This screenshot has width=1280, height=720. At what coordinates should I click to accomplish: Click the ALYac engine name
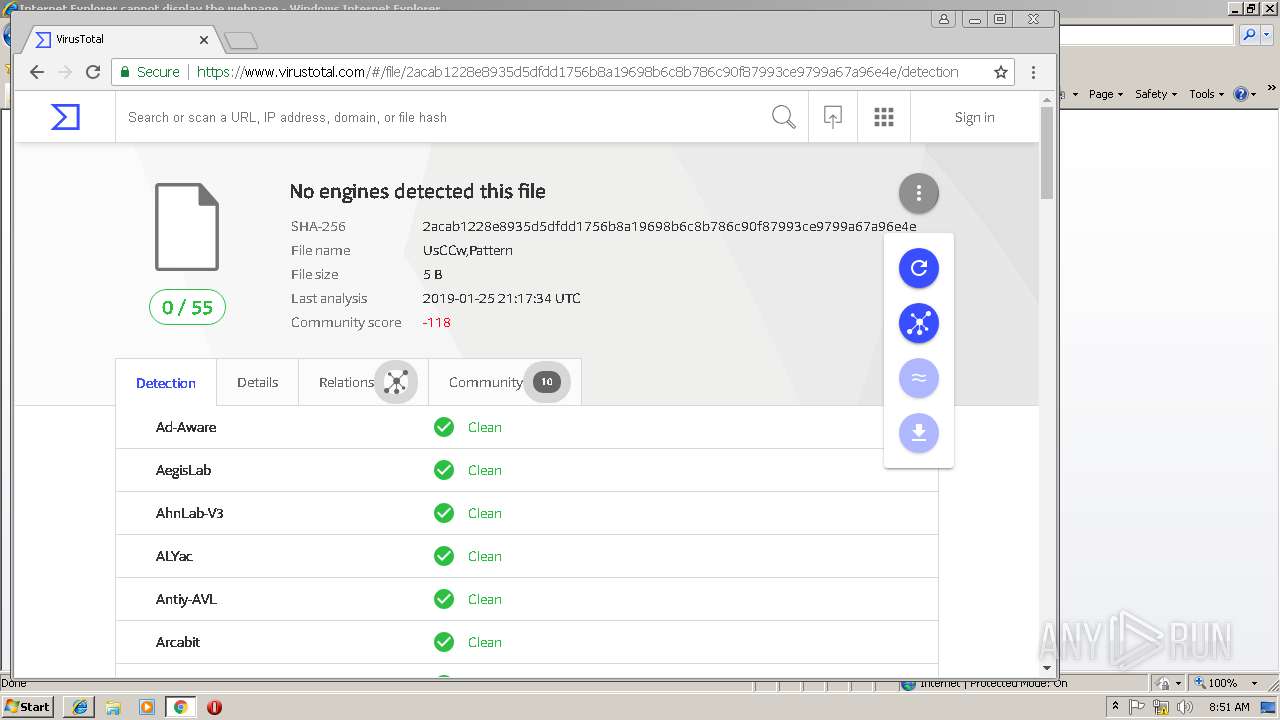[x=174, y=556]
